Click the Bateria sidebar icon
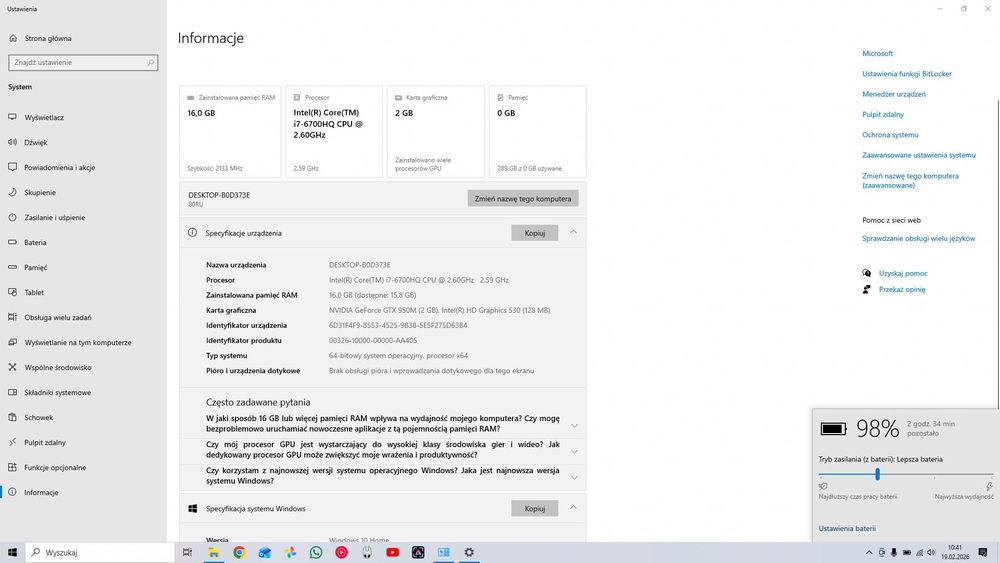The width and height of the screenshot is (1000, 563). tap(12, 242)
